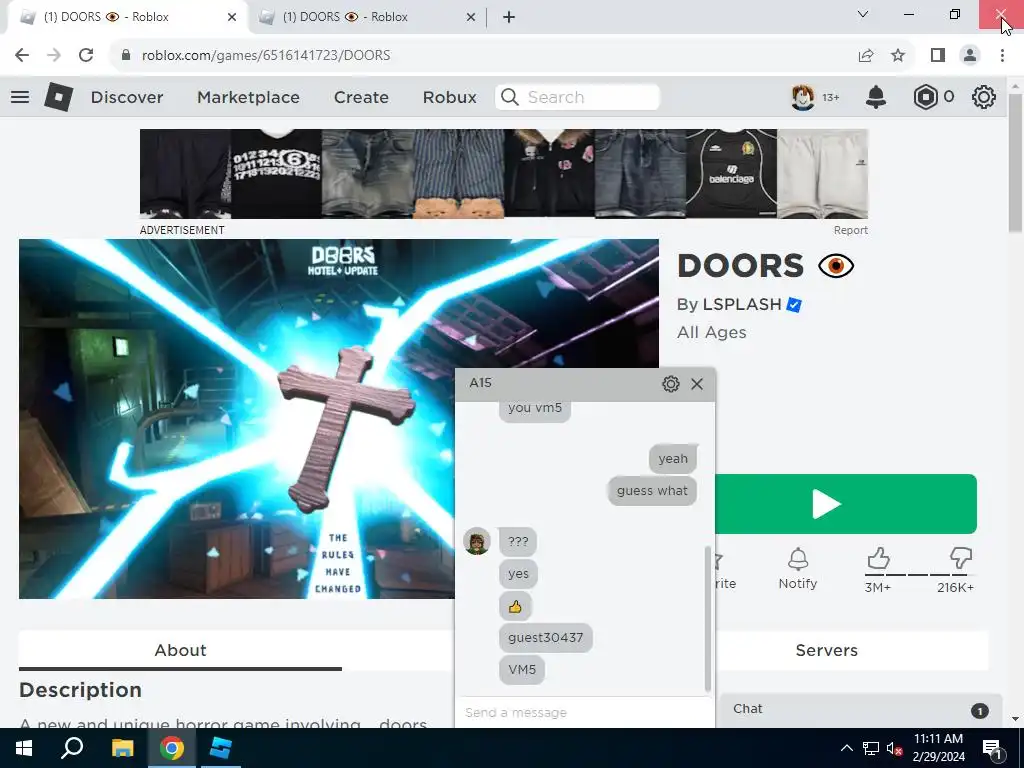Click the Roblox logo home icon
This screenshot has width=1024, height=768.
(x=58, y=97)
